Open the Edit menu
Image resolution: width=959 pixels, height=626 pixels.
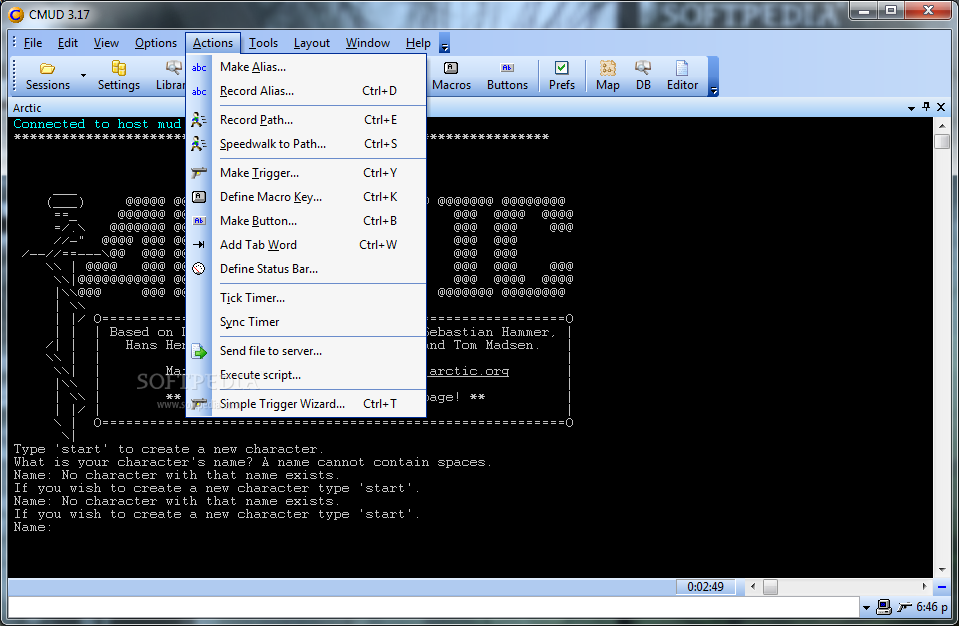67,43
